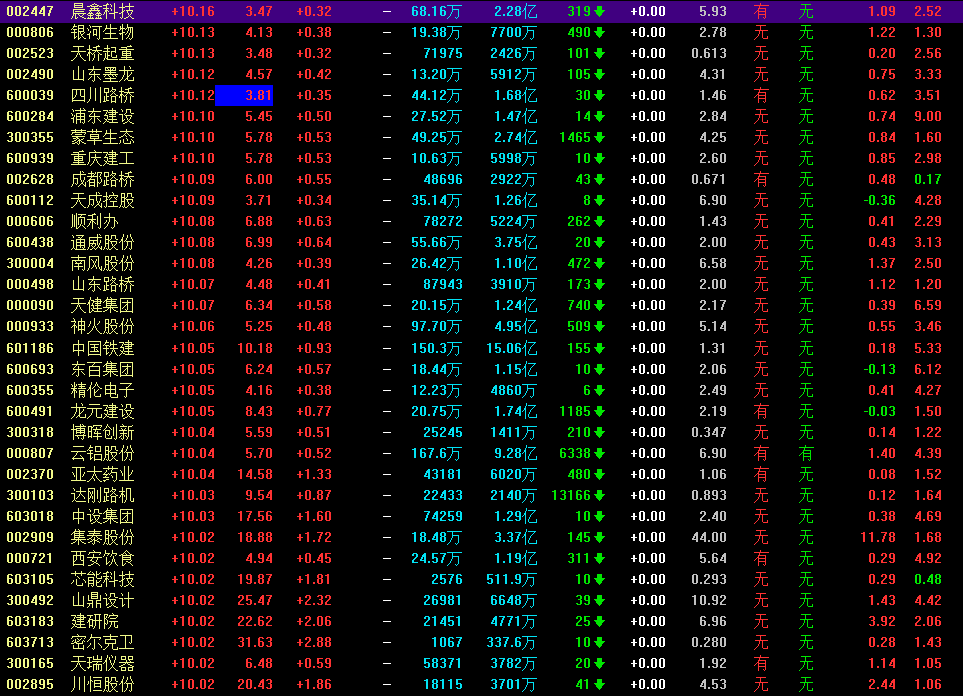Click 重庆建工 stock name
This screenshot has width=963, height=696.
(x=102, y=158)
